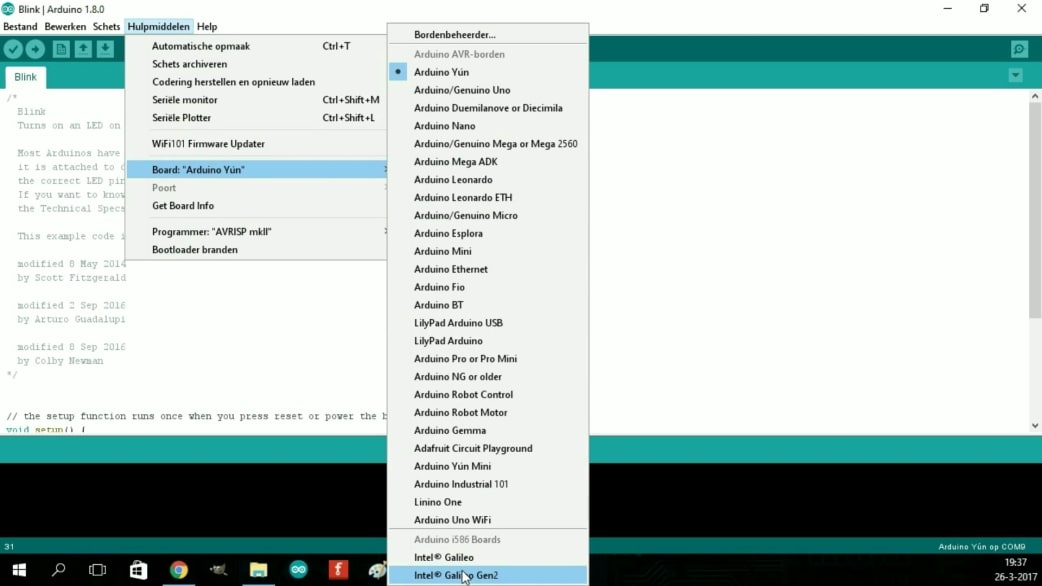Expand Programmer "AVRISP mkII" submenu
The image size is (1042, 586).
pos(257,231)
